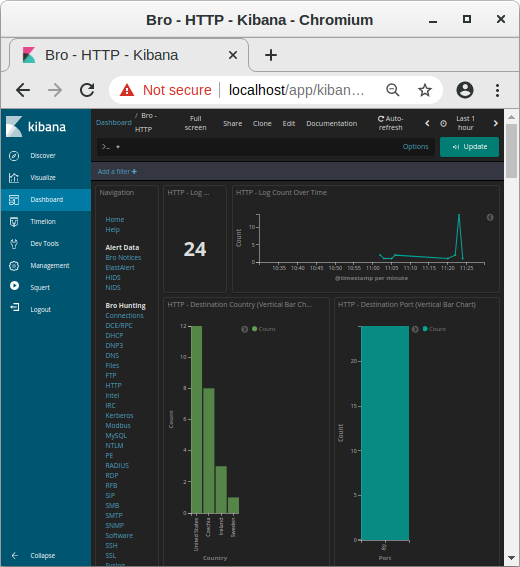Open the NIDS link
Screen dimensions: 520x567
[113, 287]
